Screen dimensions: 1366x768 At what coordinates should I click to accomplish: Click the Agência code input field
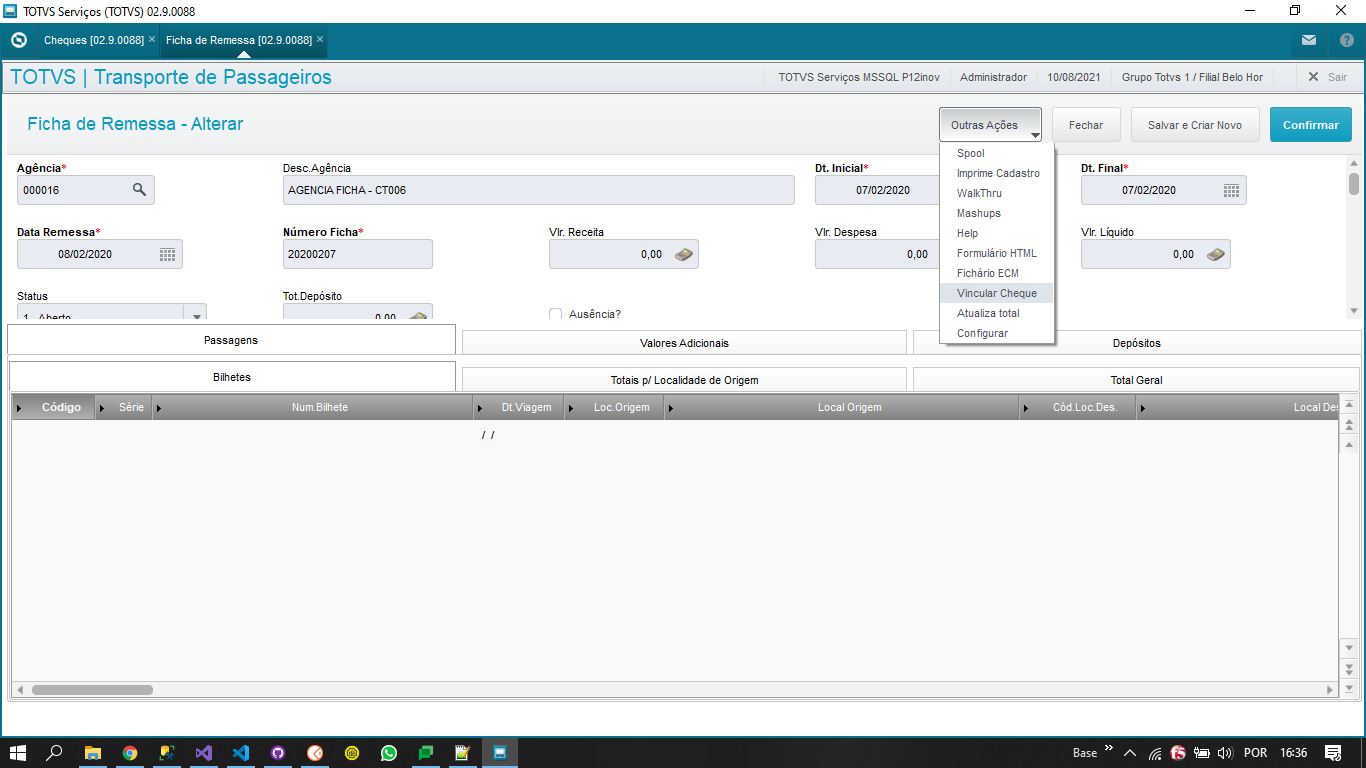(86, 190)
